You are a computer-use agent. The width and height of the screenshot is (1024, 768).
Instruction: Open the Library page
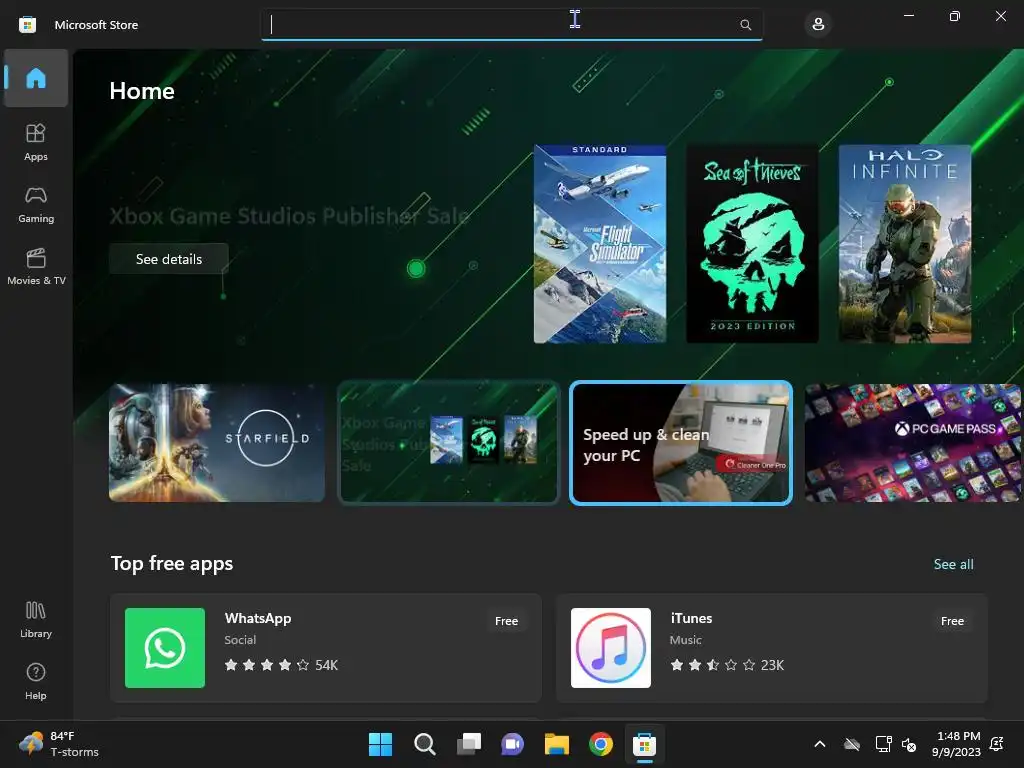pos(36,619)
